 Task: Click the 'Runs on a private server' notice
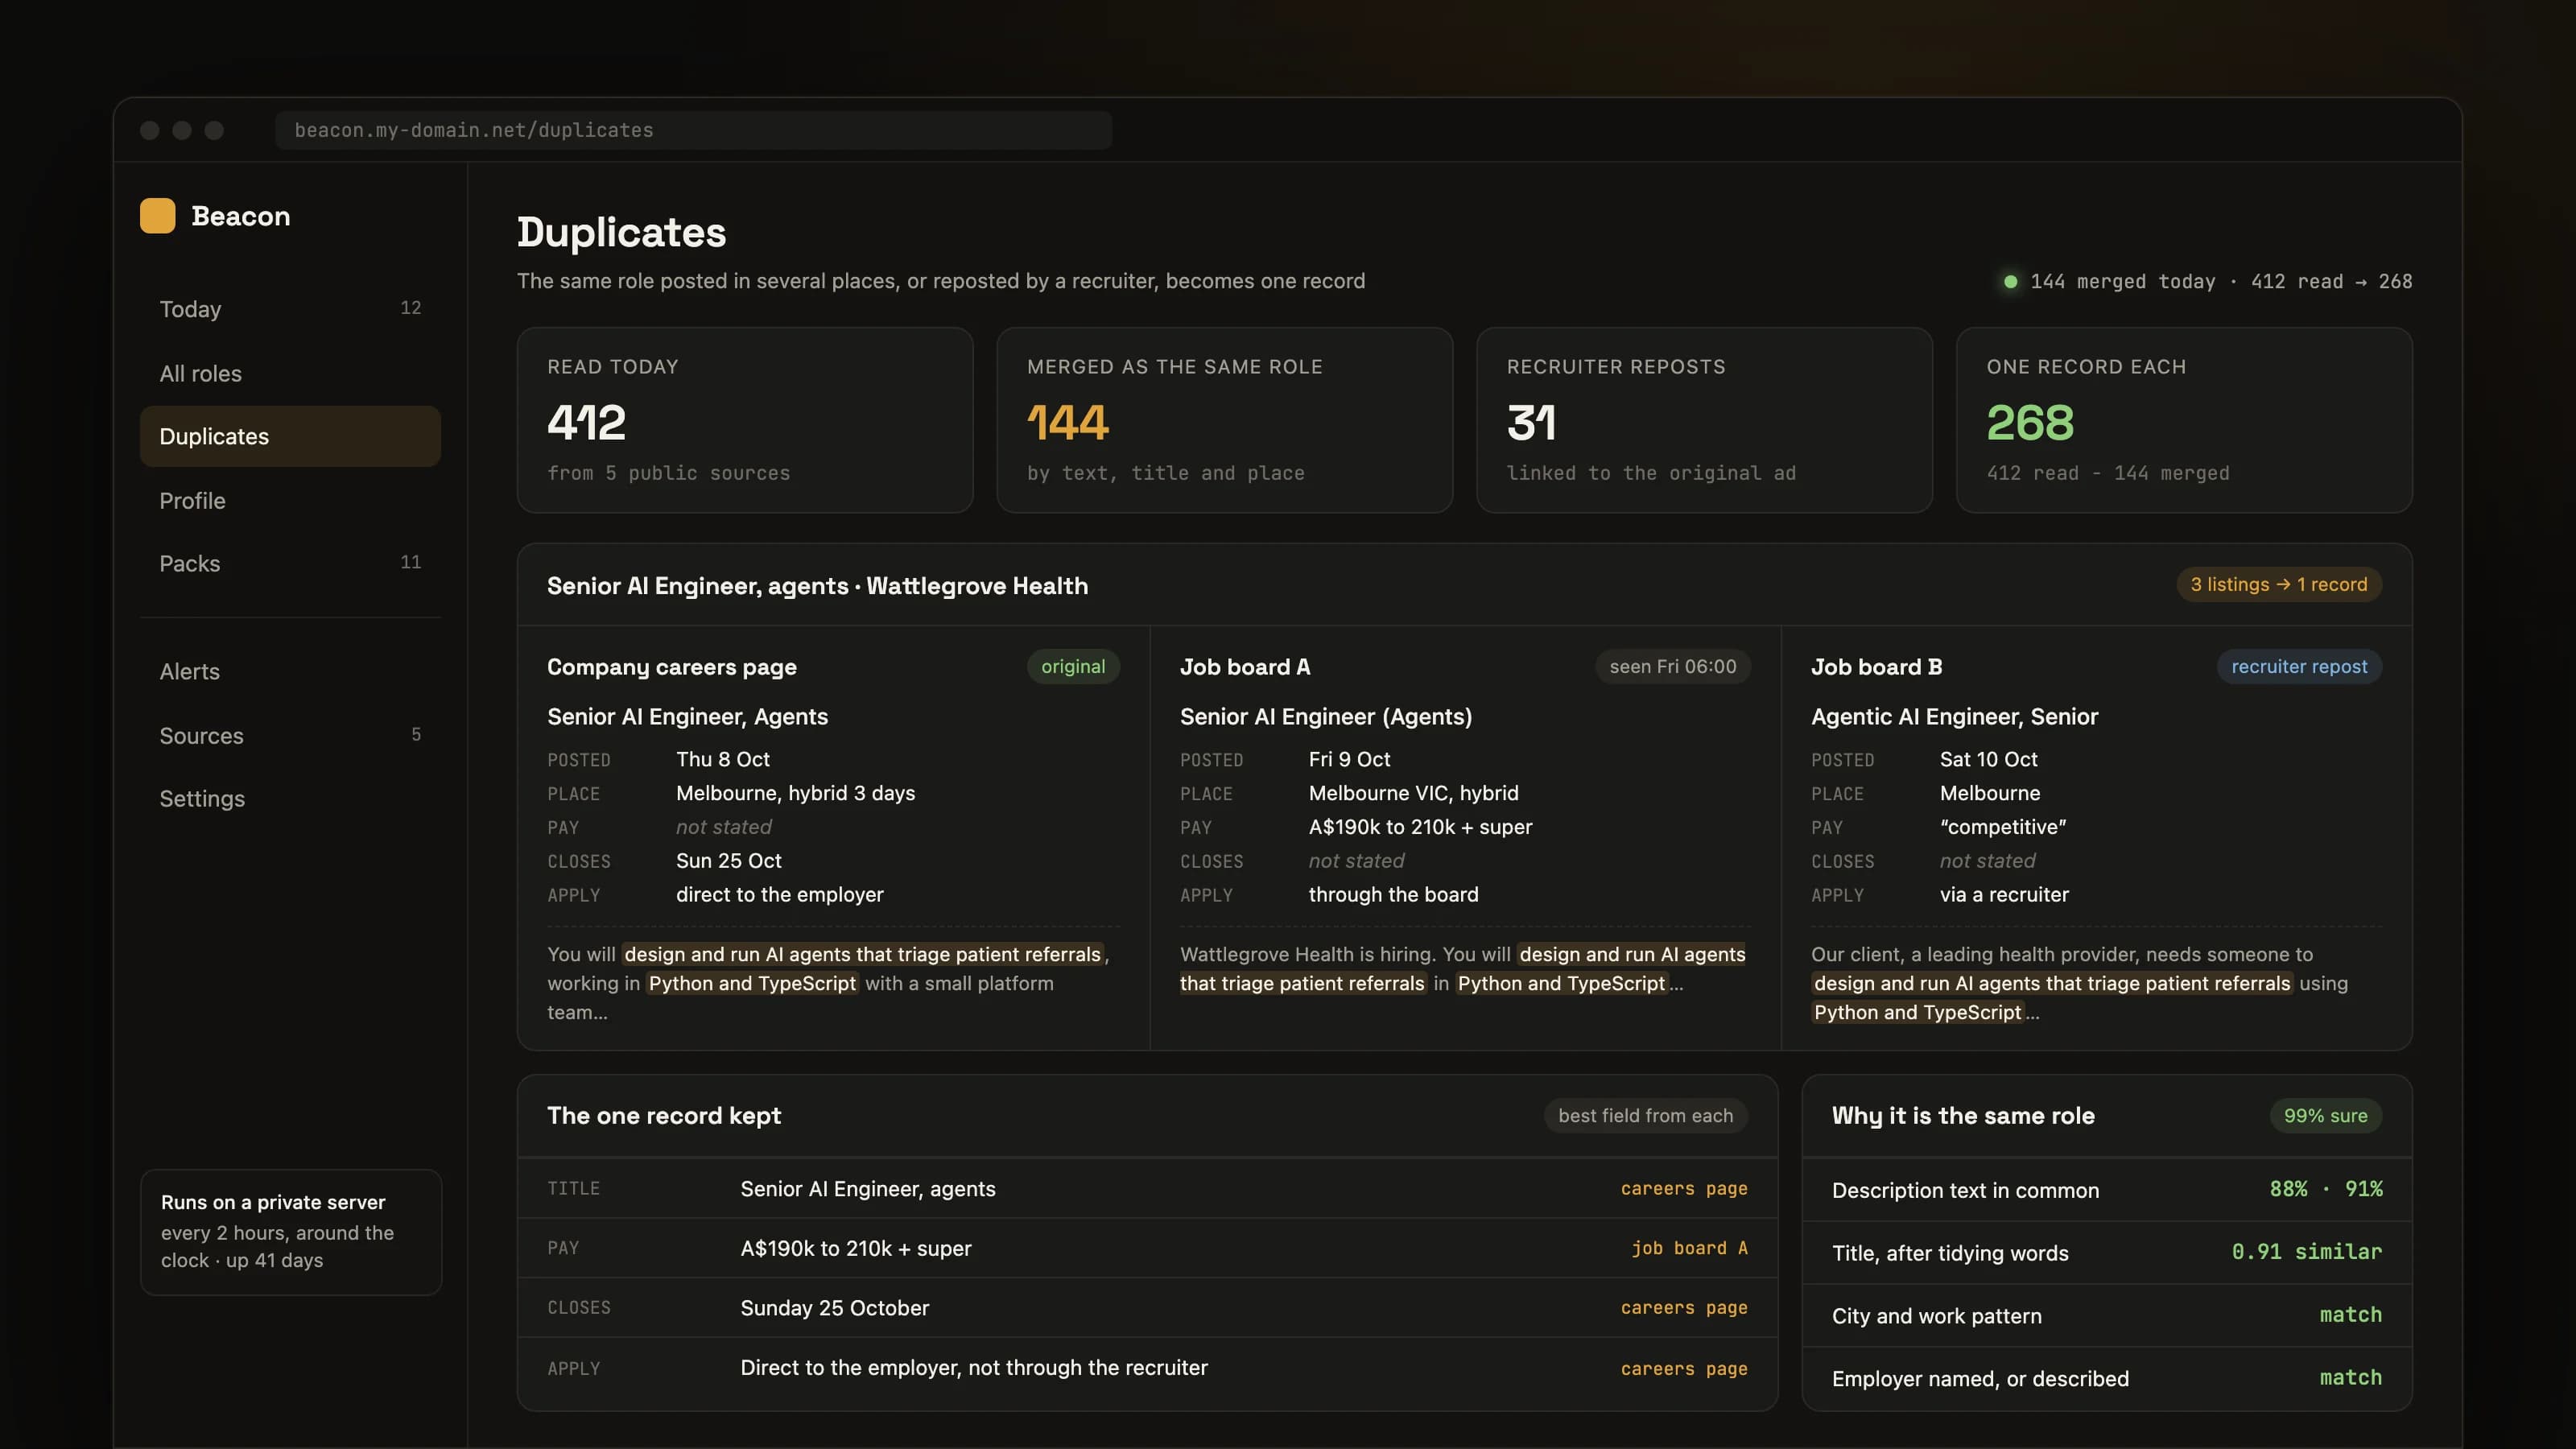coord(291,1232)
